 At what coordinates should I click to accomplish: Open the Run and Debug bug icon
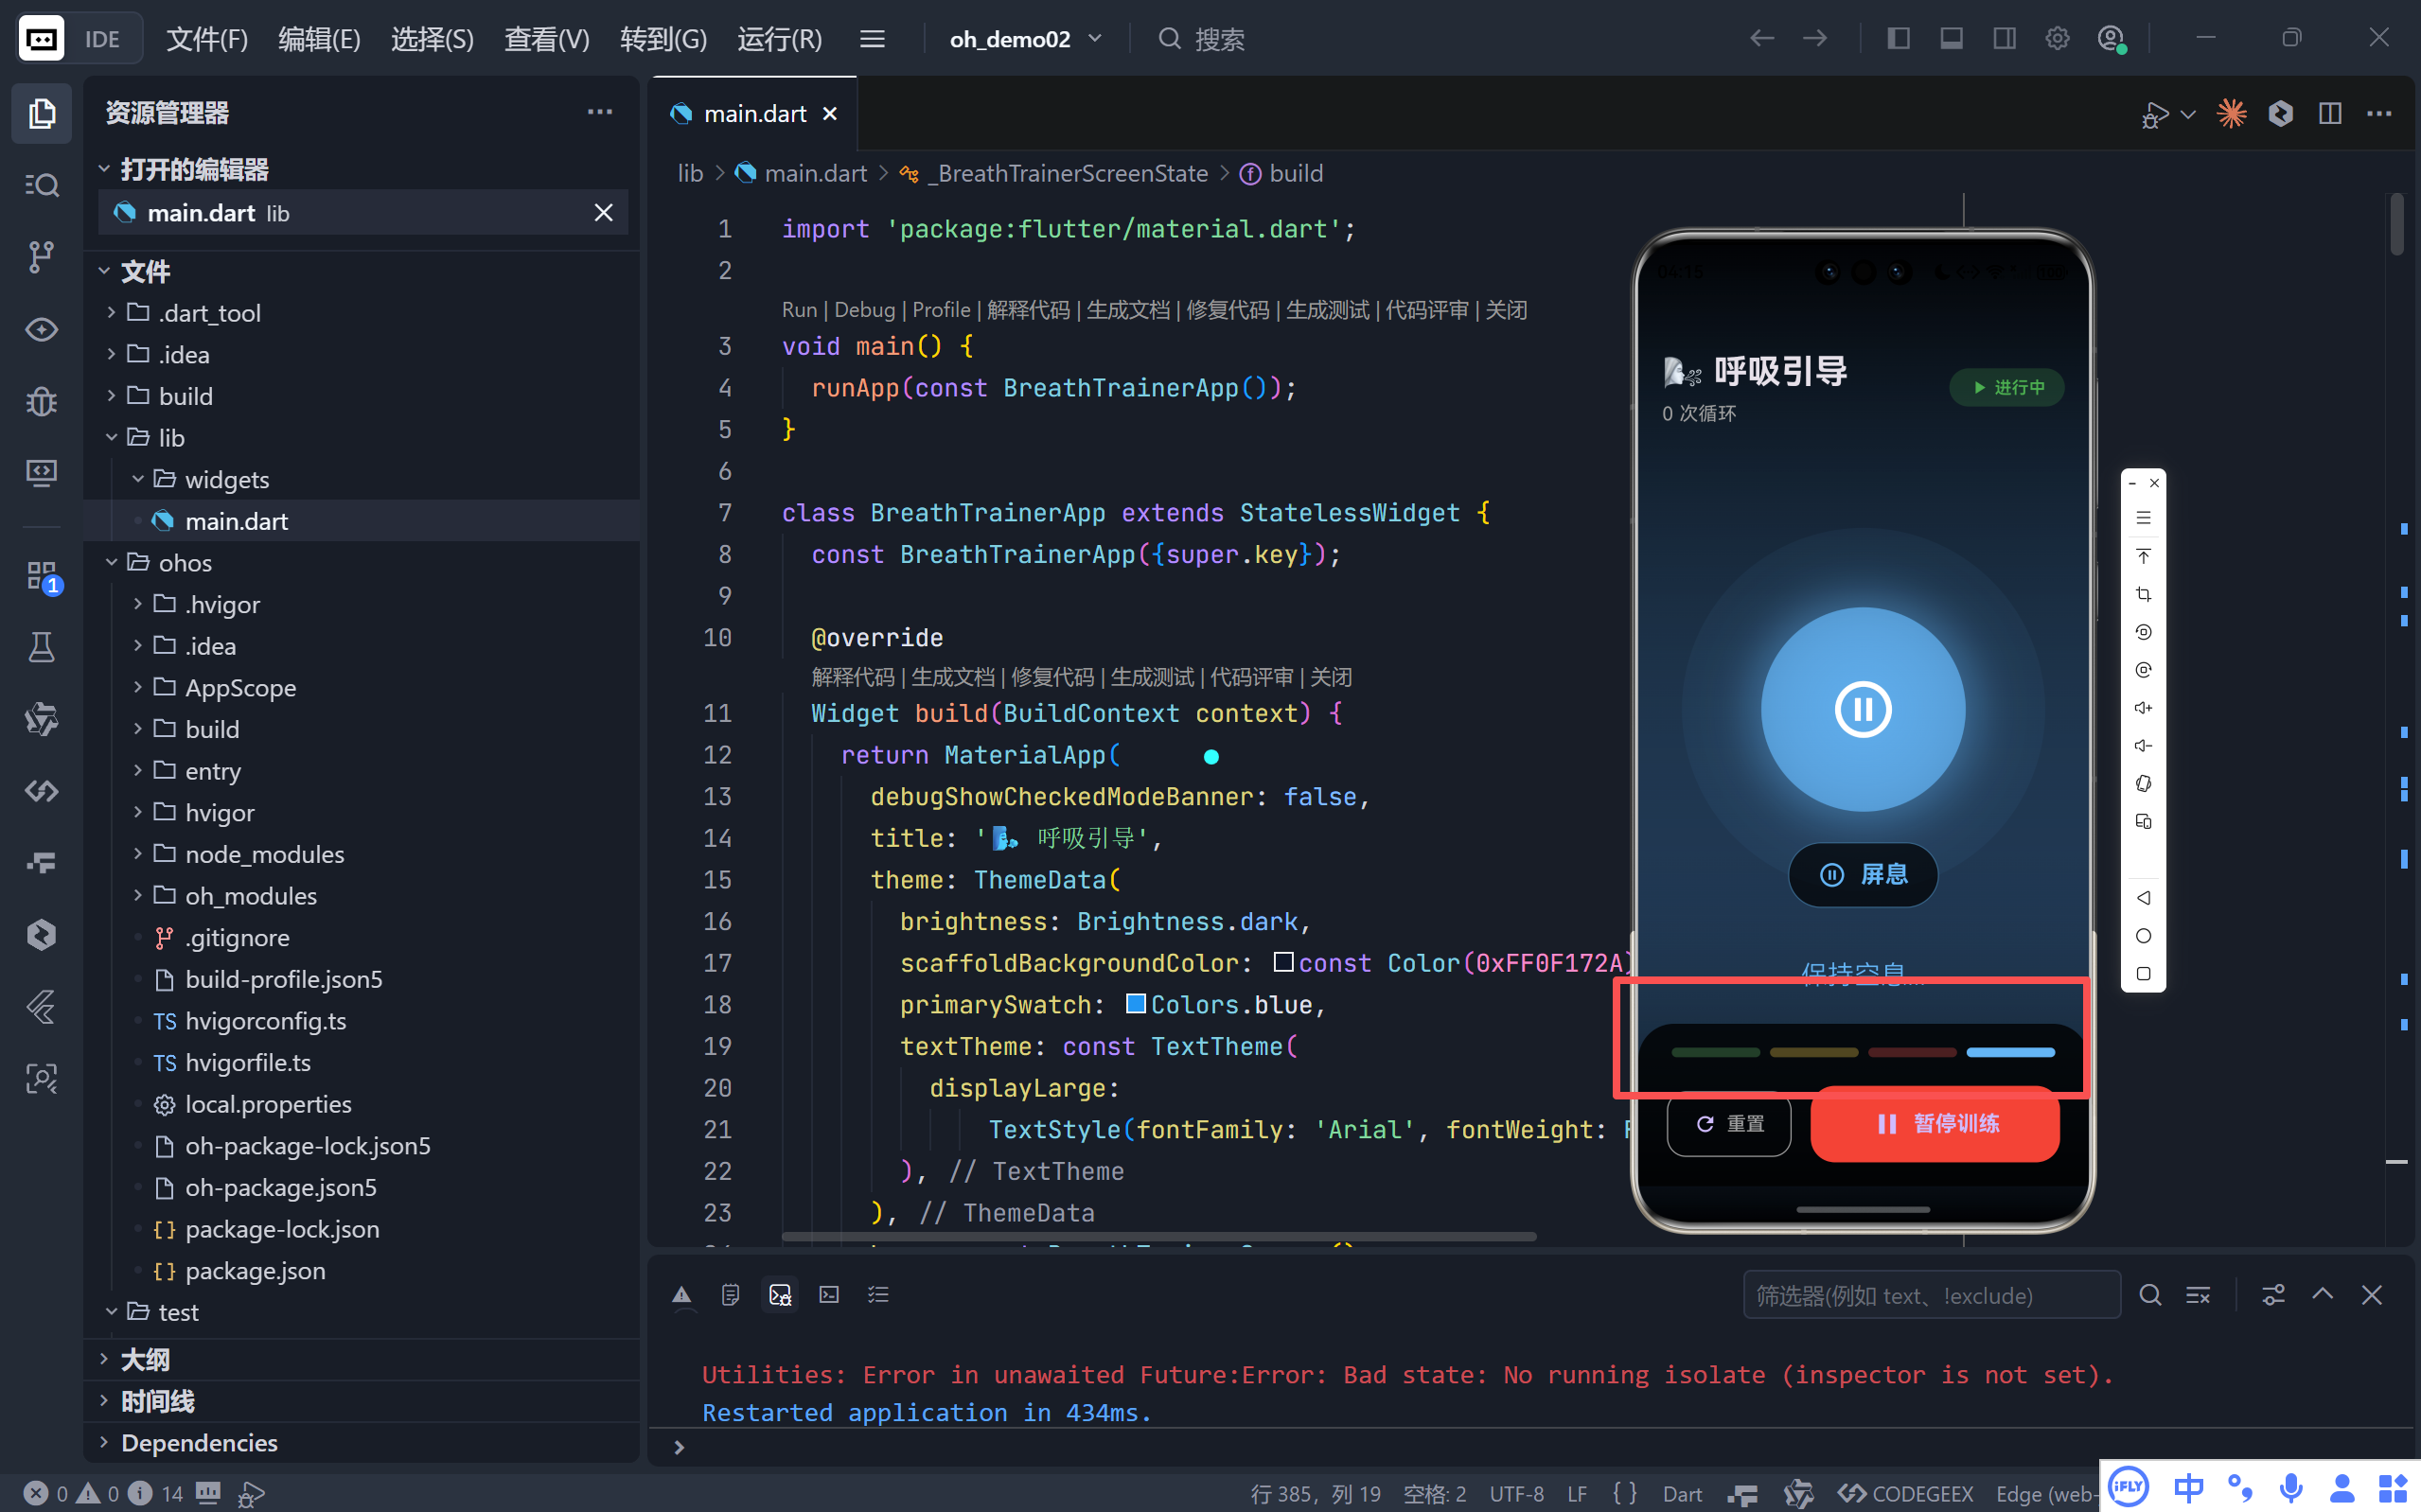(x=41, y=401)
